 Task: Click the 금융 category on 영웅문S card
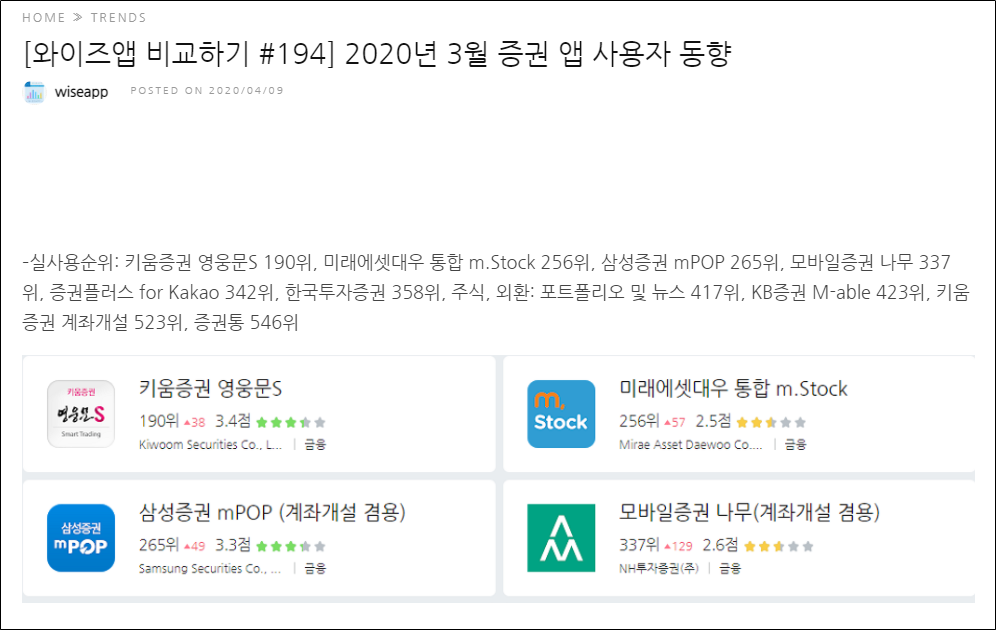(315, 445)
